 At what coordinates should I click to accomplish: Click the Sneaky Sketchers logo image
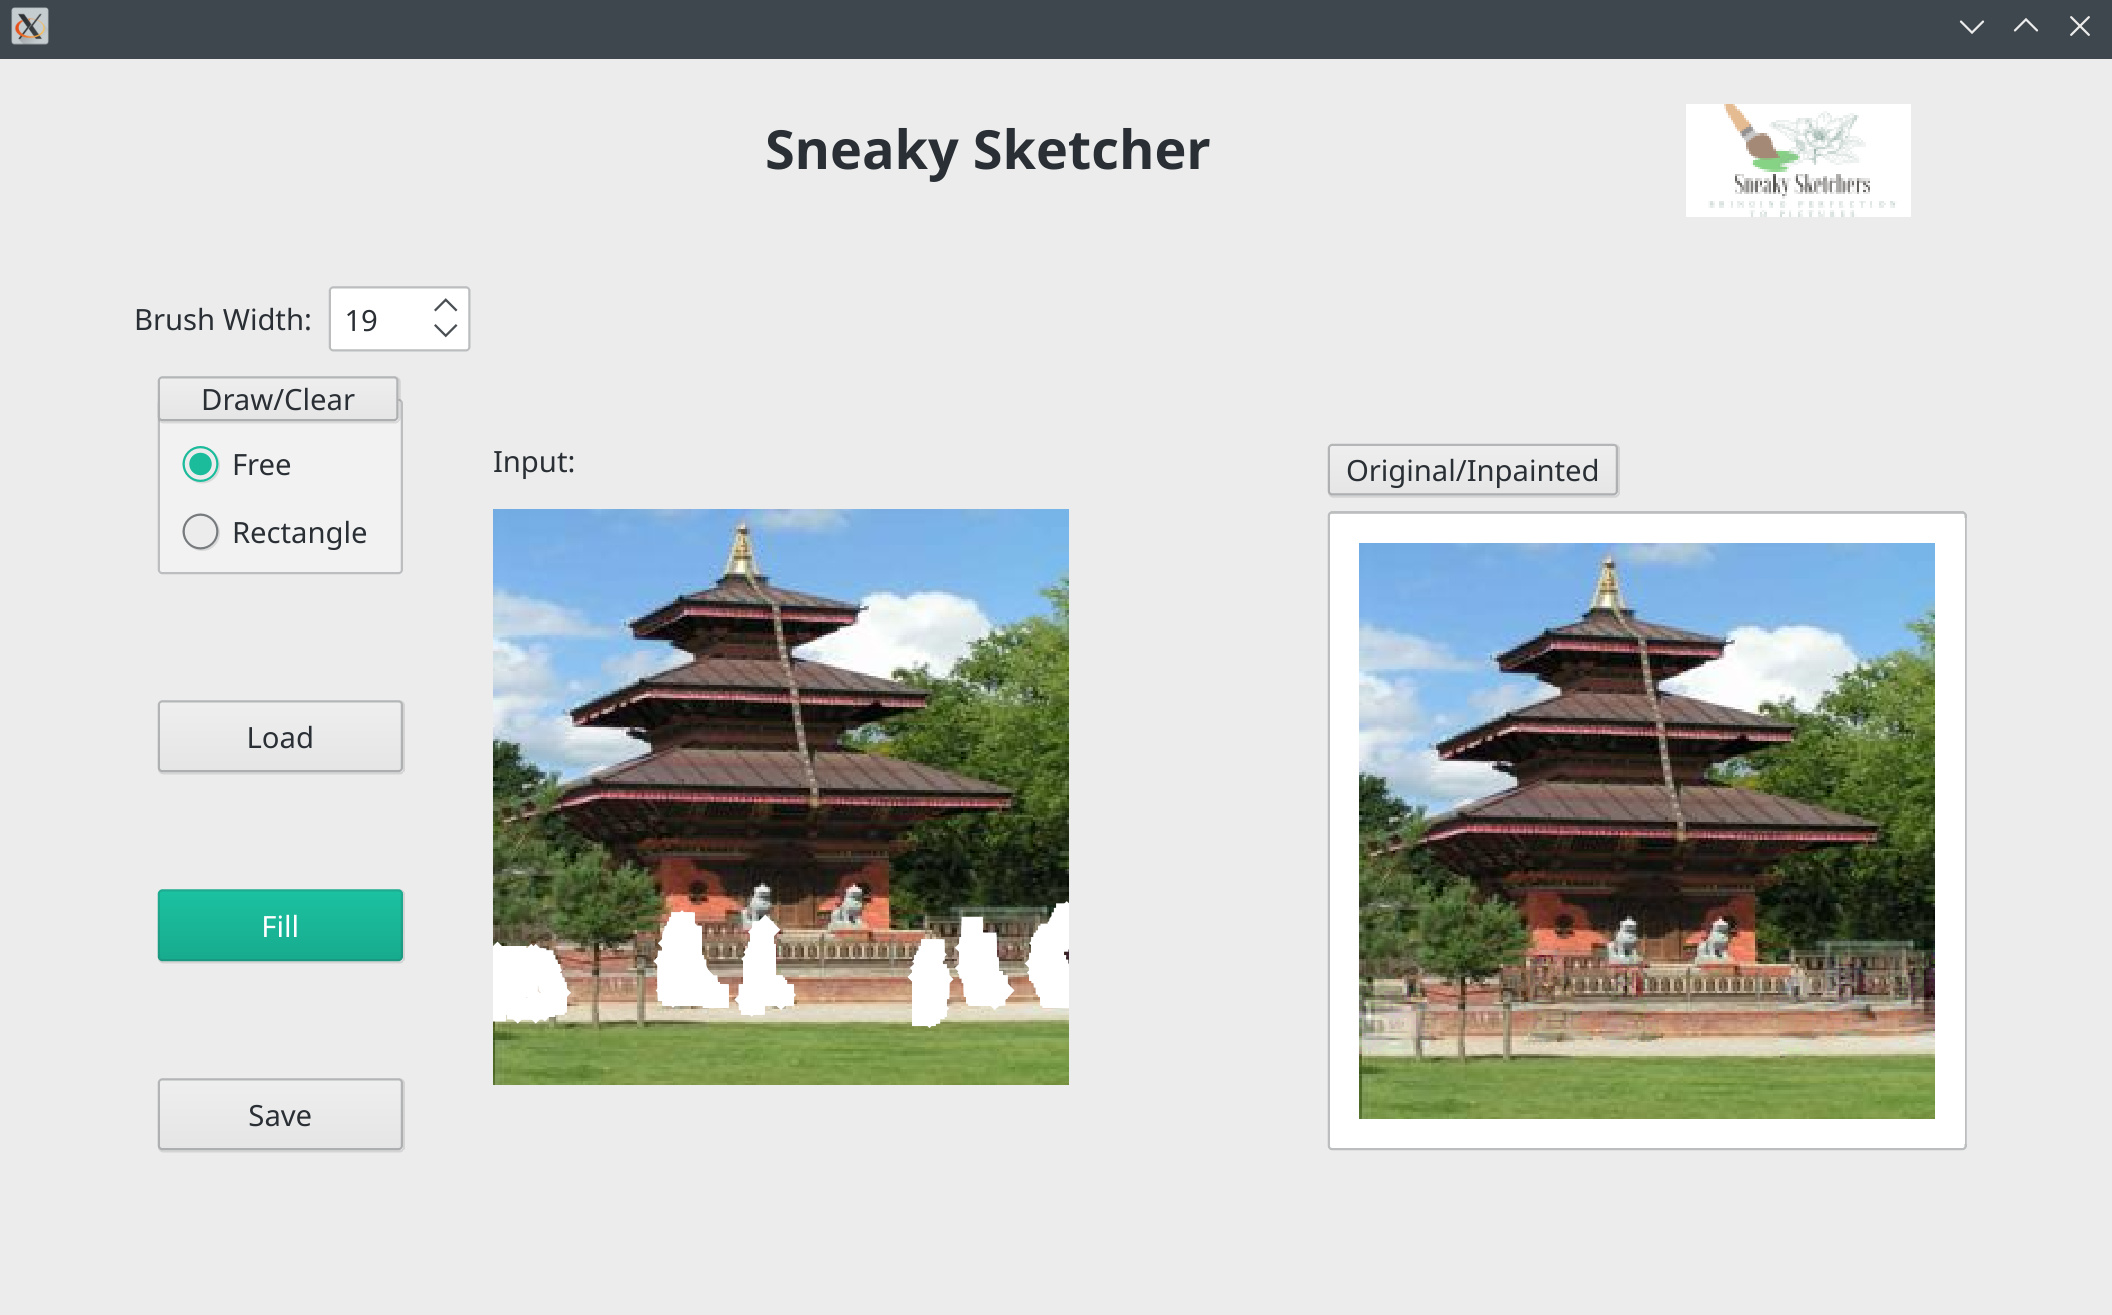click(1797, 160)
